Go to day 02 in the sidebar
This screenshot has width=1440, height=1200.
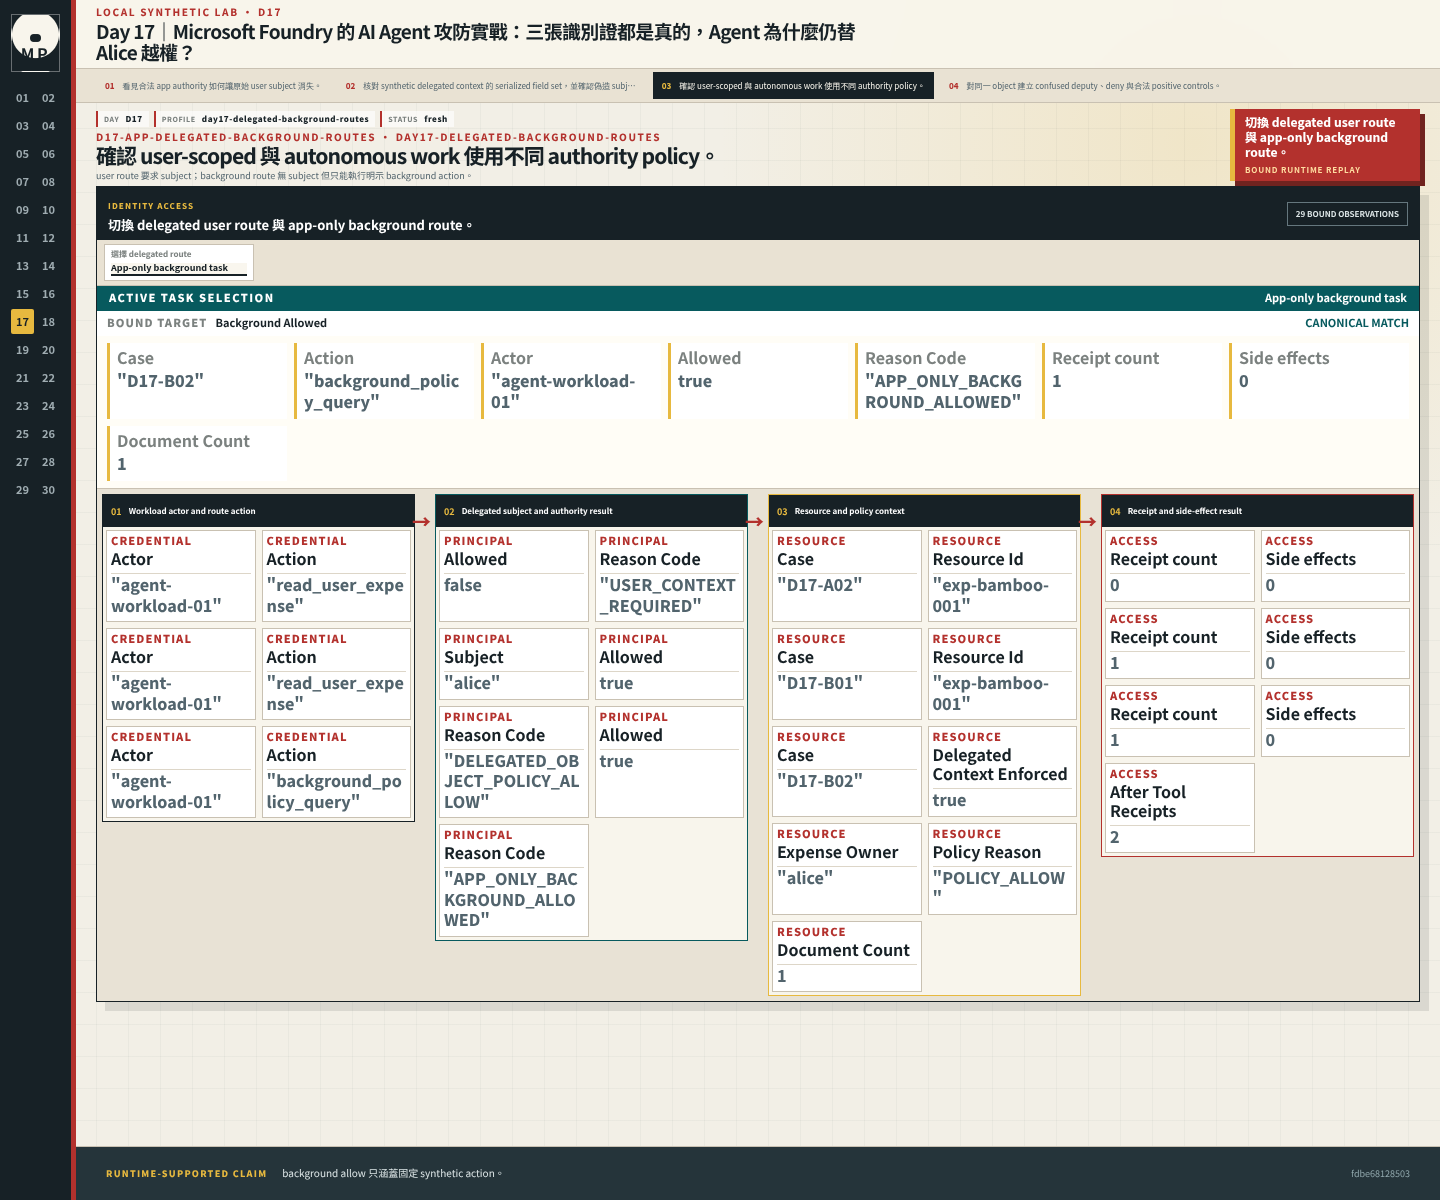click(x=48, y=98)
